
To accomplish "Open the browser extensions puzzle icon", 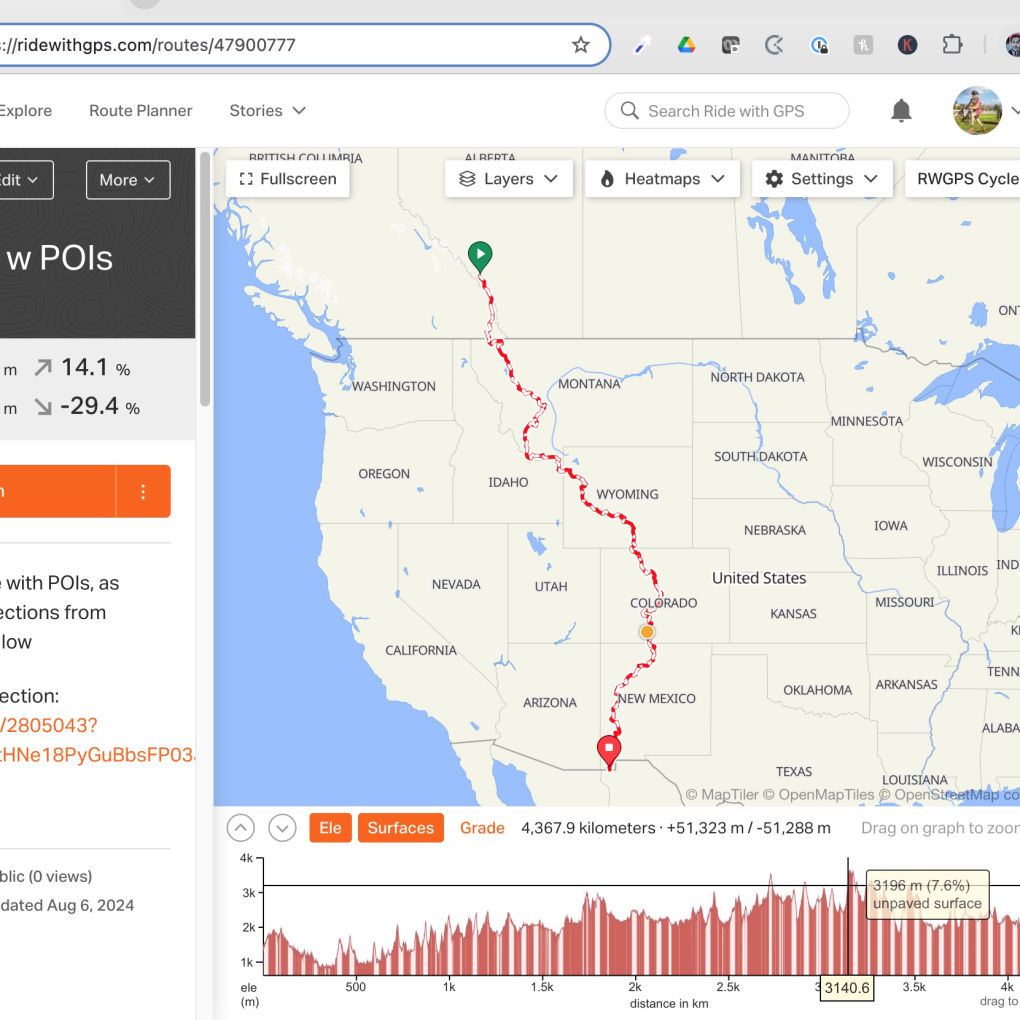I will (x=952, y=45).
